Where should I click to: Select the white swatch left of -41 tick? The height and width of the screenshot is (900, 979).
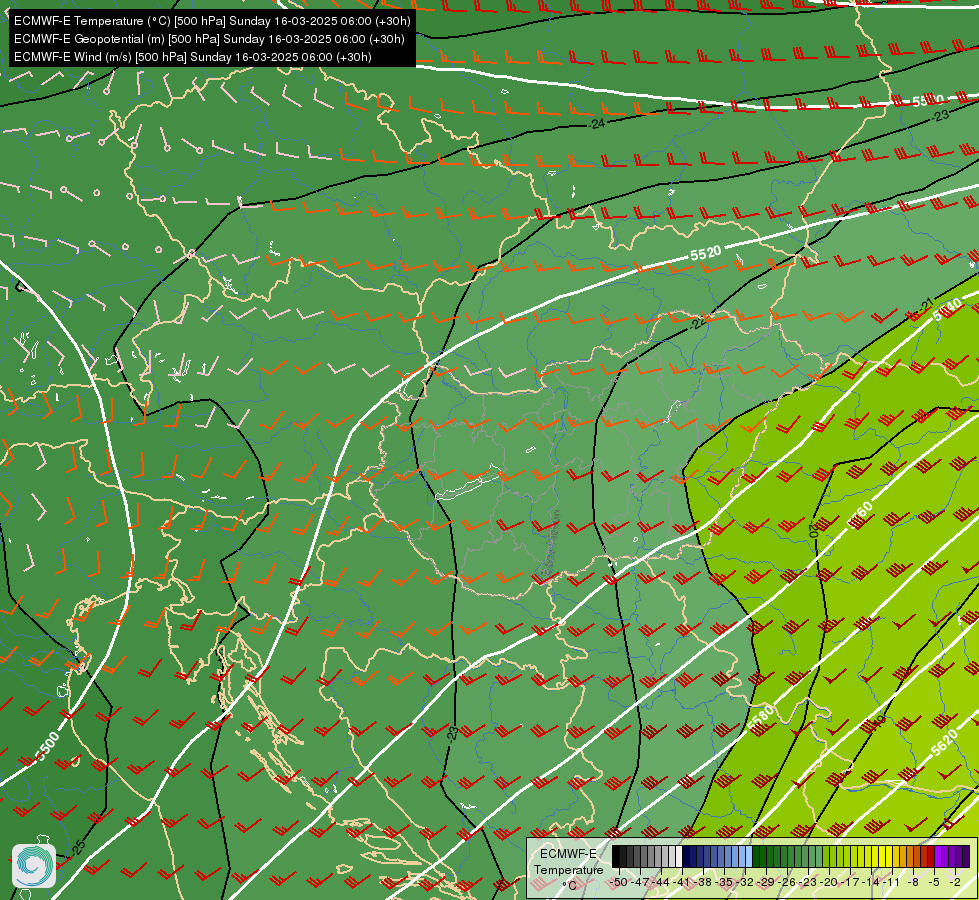(x=679, y=856)
